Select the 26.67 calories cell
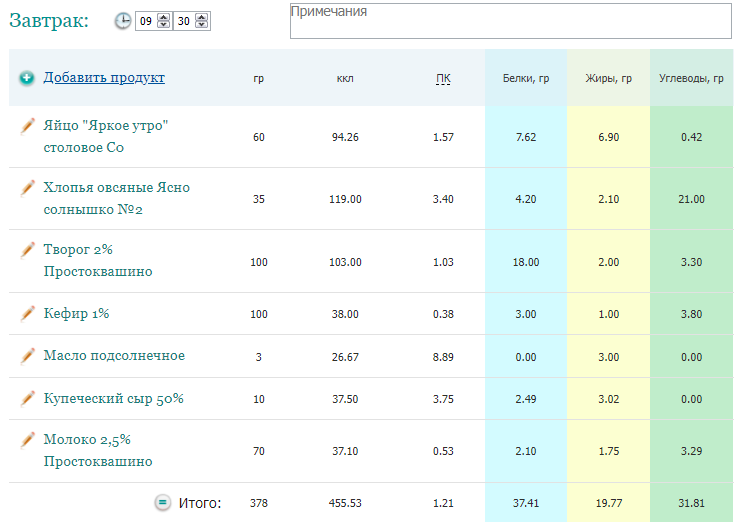The width and height of the screenshot is (734, 523). (x=345, y=357)
